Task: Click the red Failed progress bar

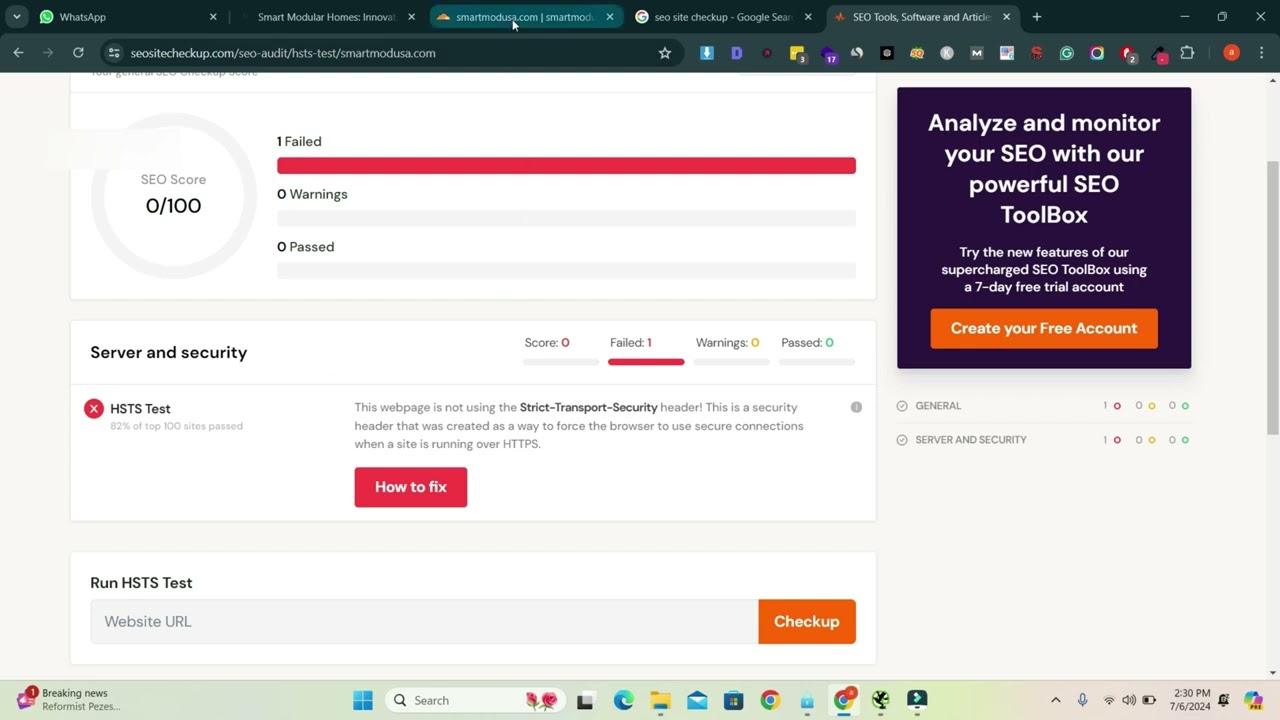Action: [x=566, y=166]
